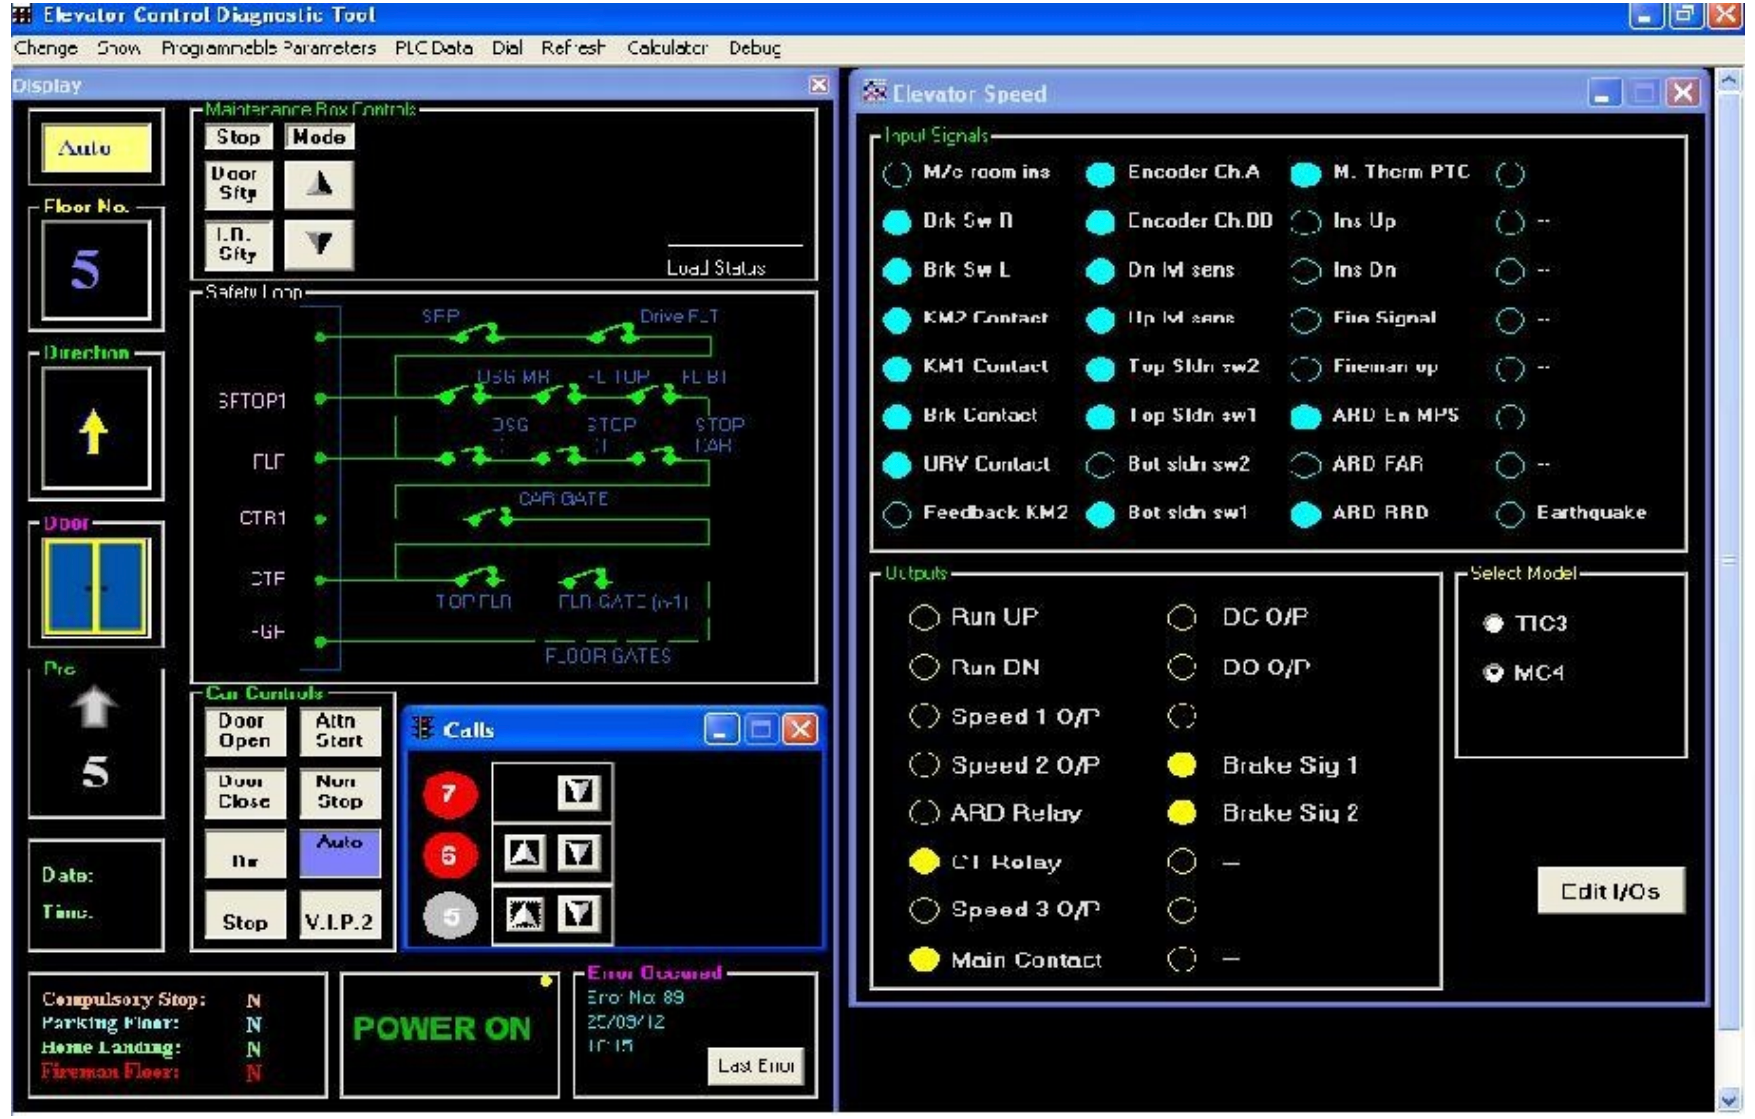
Task: Open the Debug menu
Action: pos(754,48)
